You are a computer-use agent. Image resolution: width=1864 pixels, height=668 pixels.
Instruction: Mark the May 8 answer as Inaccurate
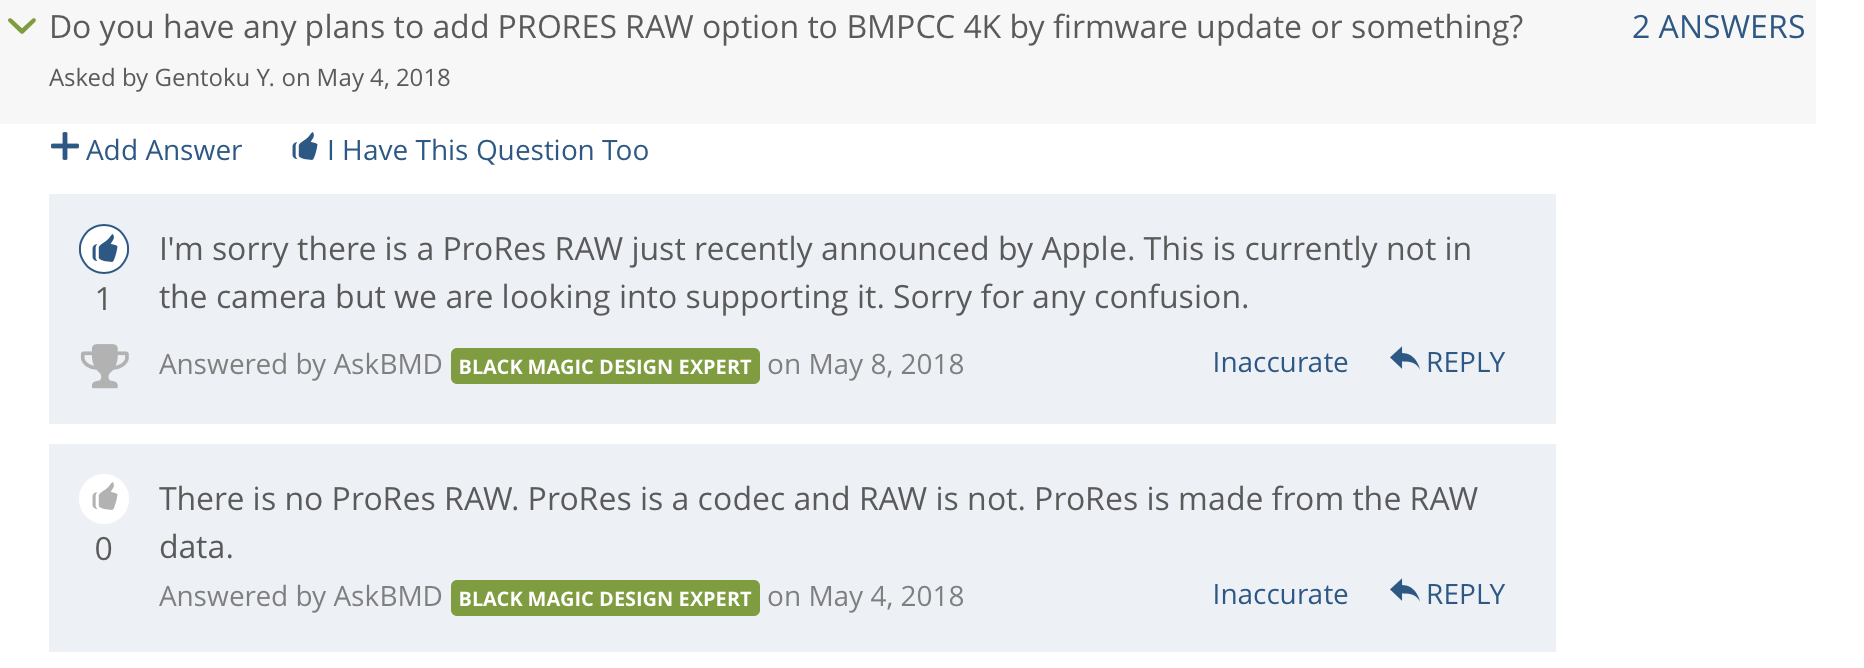1280,362
